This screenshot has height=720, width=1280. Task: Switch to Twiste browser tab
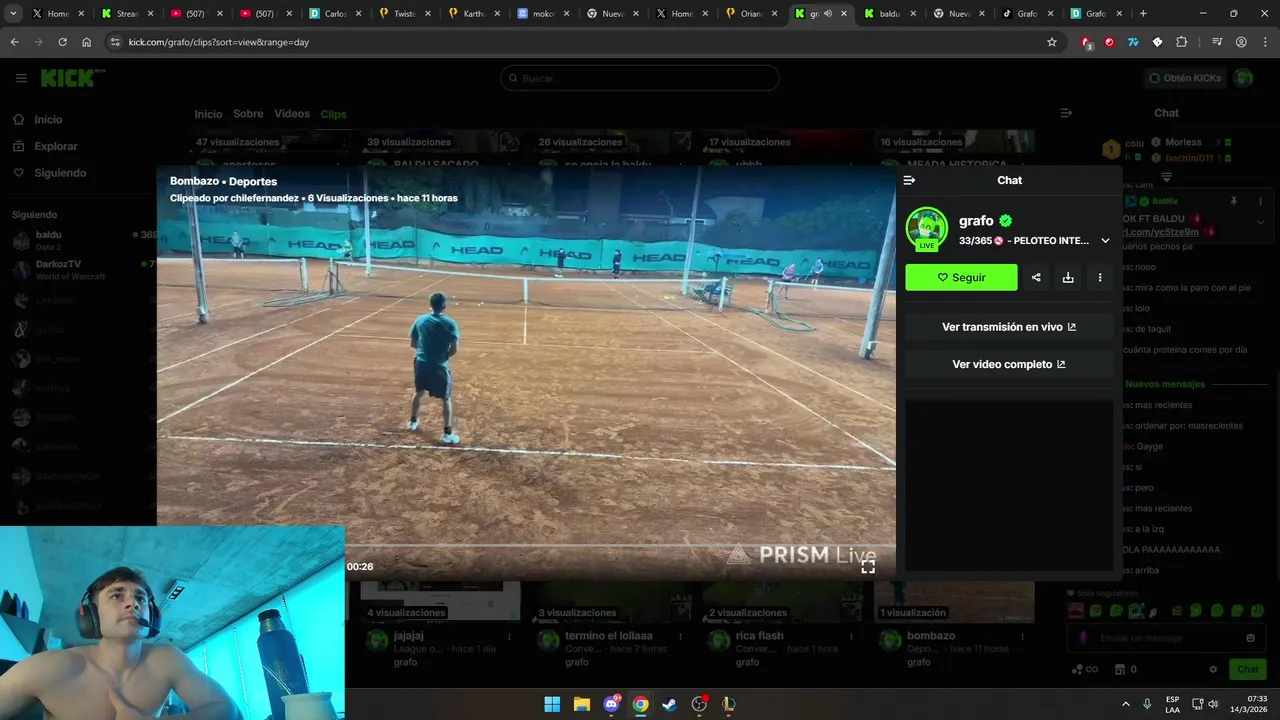tap(404, 14)
